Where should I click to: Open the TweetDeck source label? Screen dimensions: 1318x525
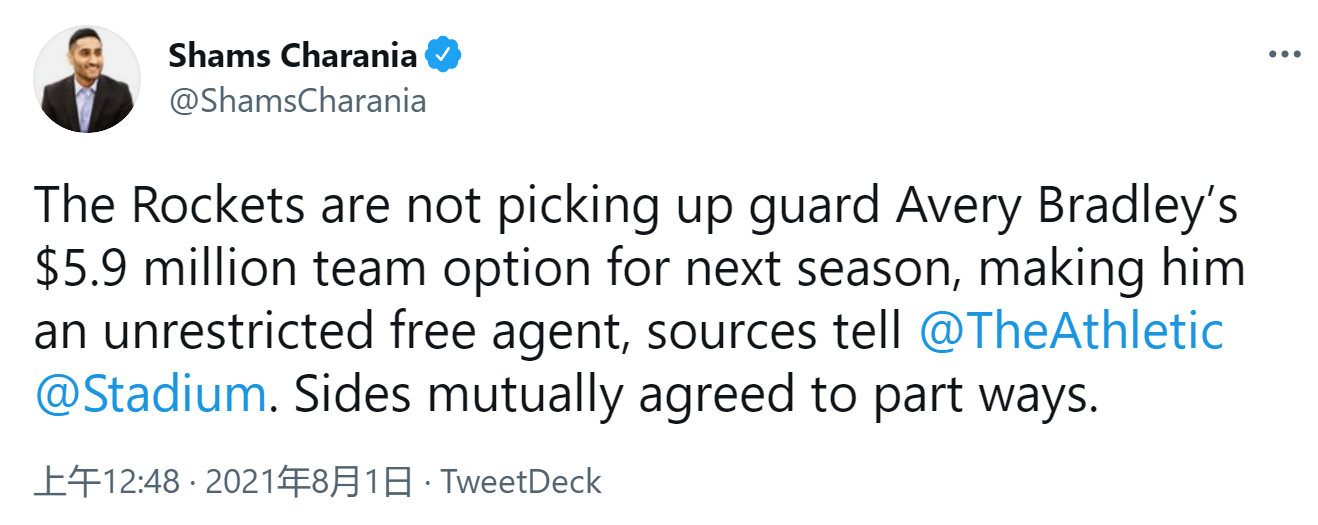pos(521,483)
